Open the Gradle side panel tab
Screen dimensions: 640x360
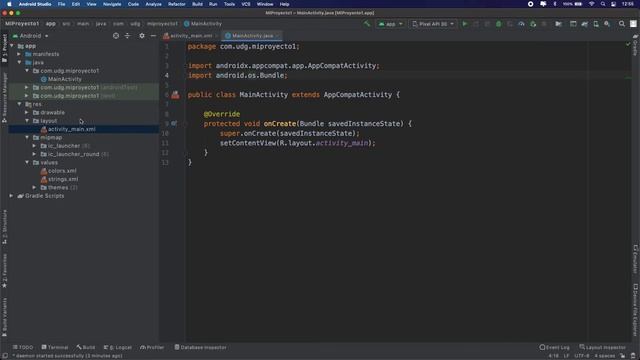[x=635, y=46]
